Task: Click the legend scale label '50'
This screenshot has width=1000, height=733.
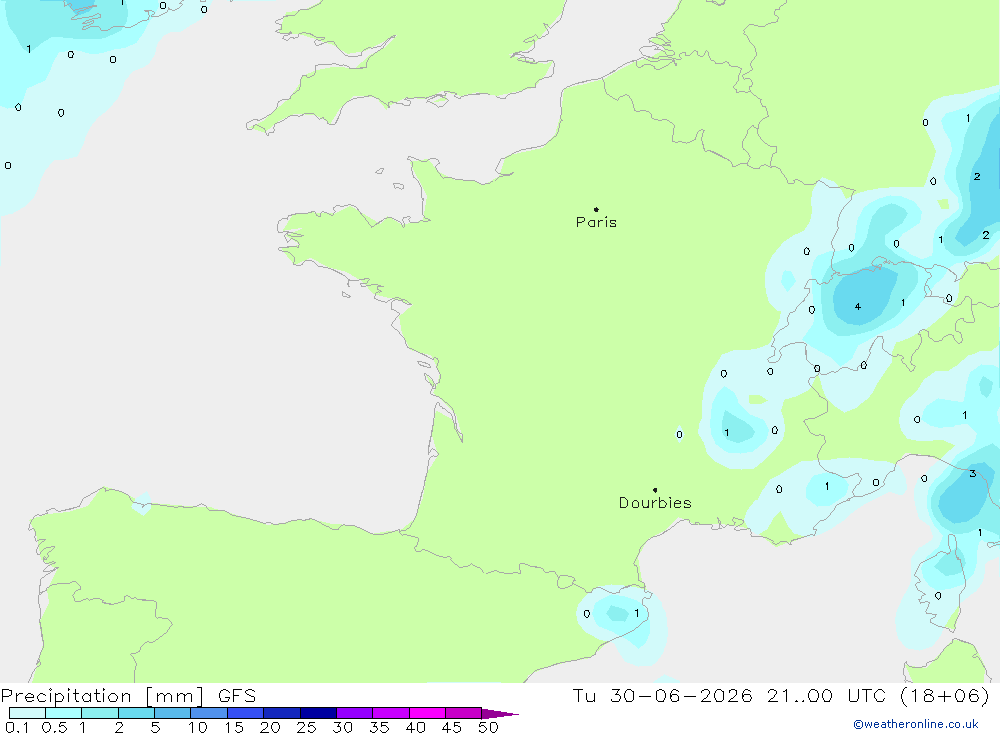Action: click(488, 727)
